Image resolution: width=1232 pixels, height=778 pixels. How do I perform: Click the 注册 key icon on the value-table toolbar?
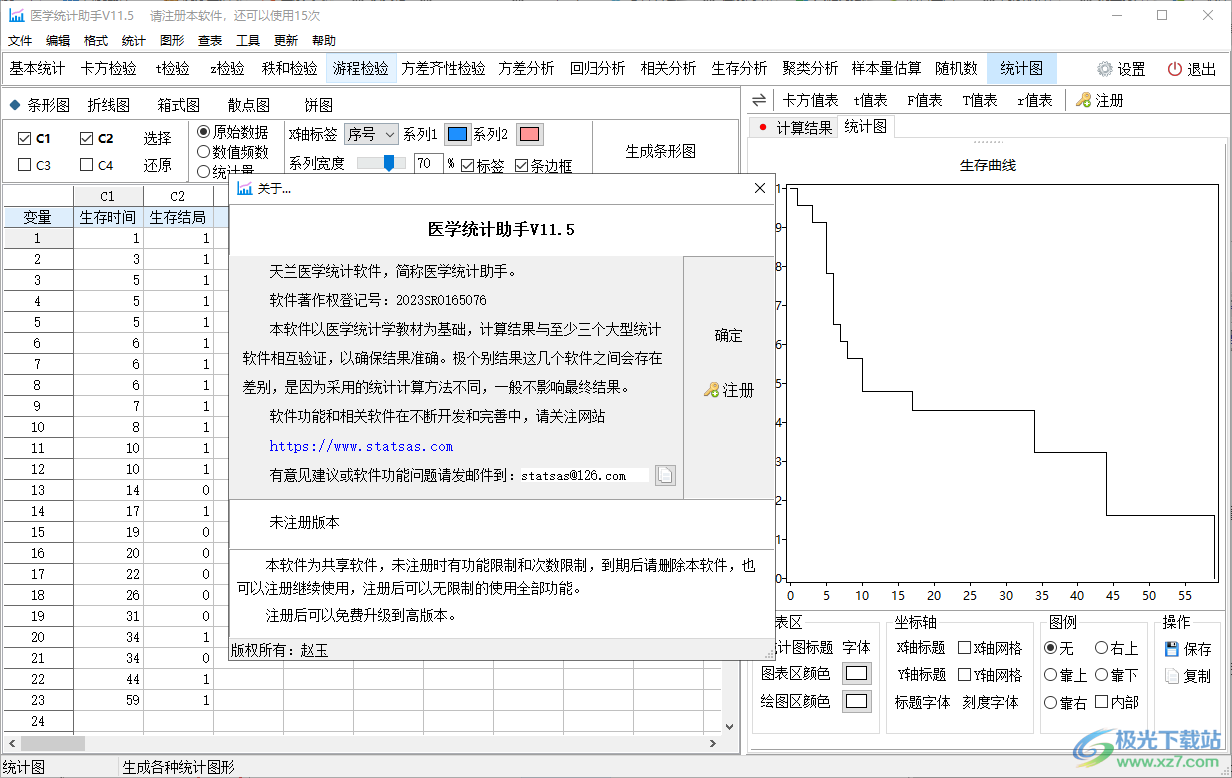pos(1084,99)
